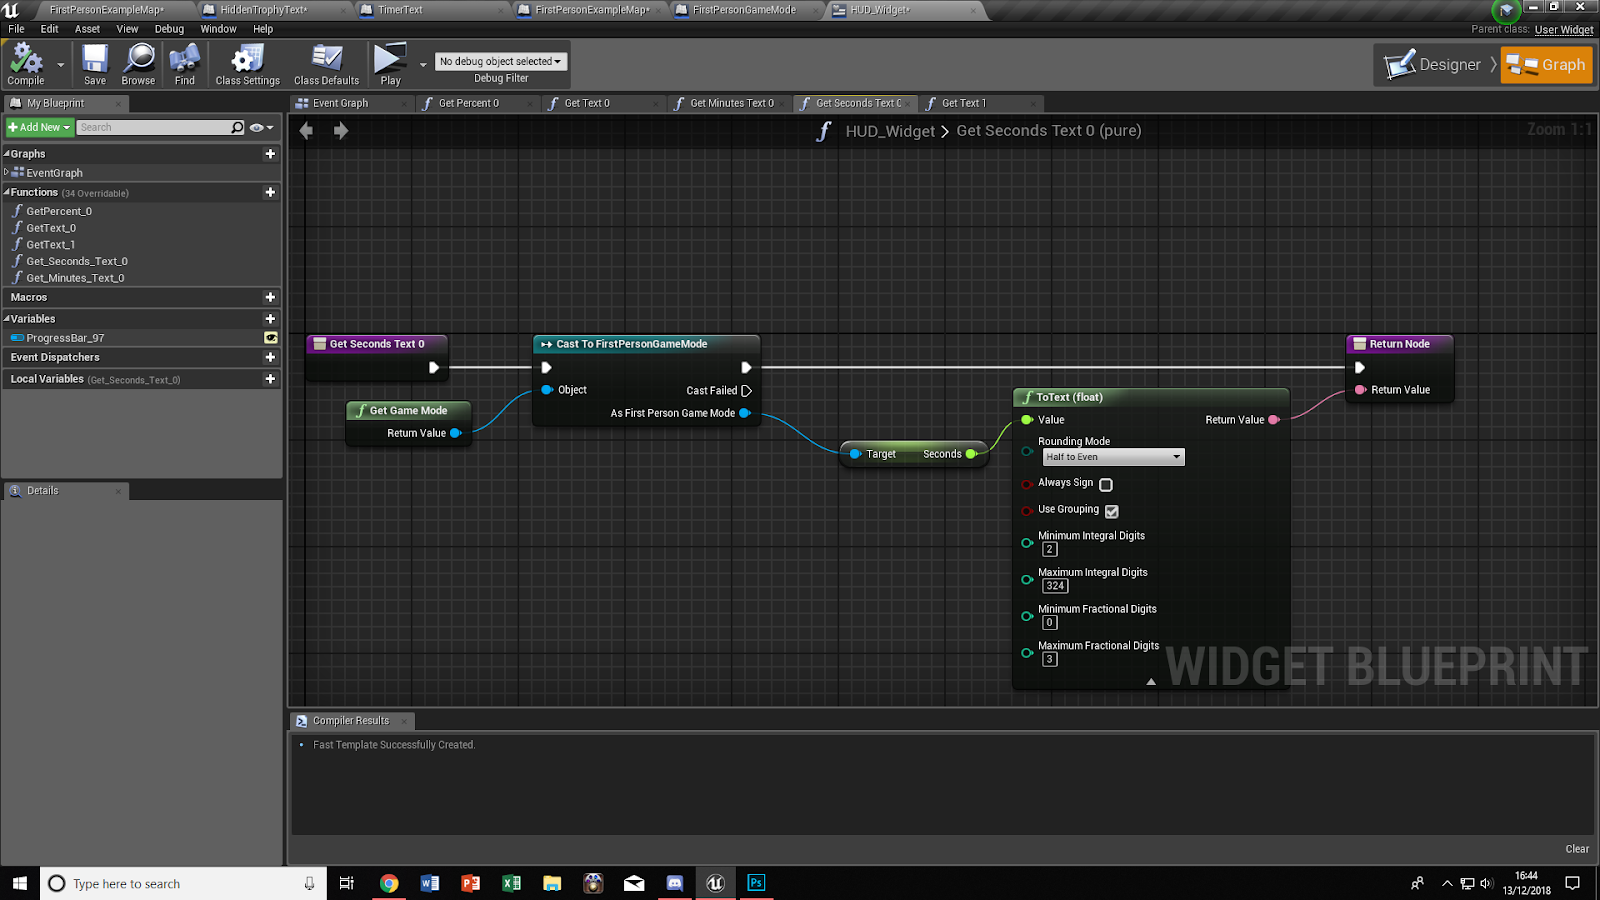Image resolution: width=1600 pixels, height=900 pixels.
Task: Open the Rounding Mode dropdown
Action: 1114,457
